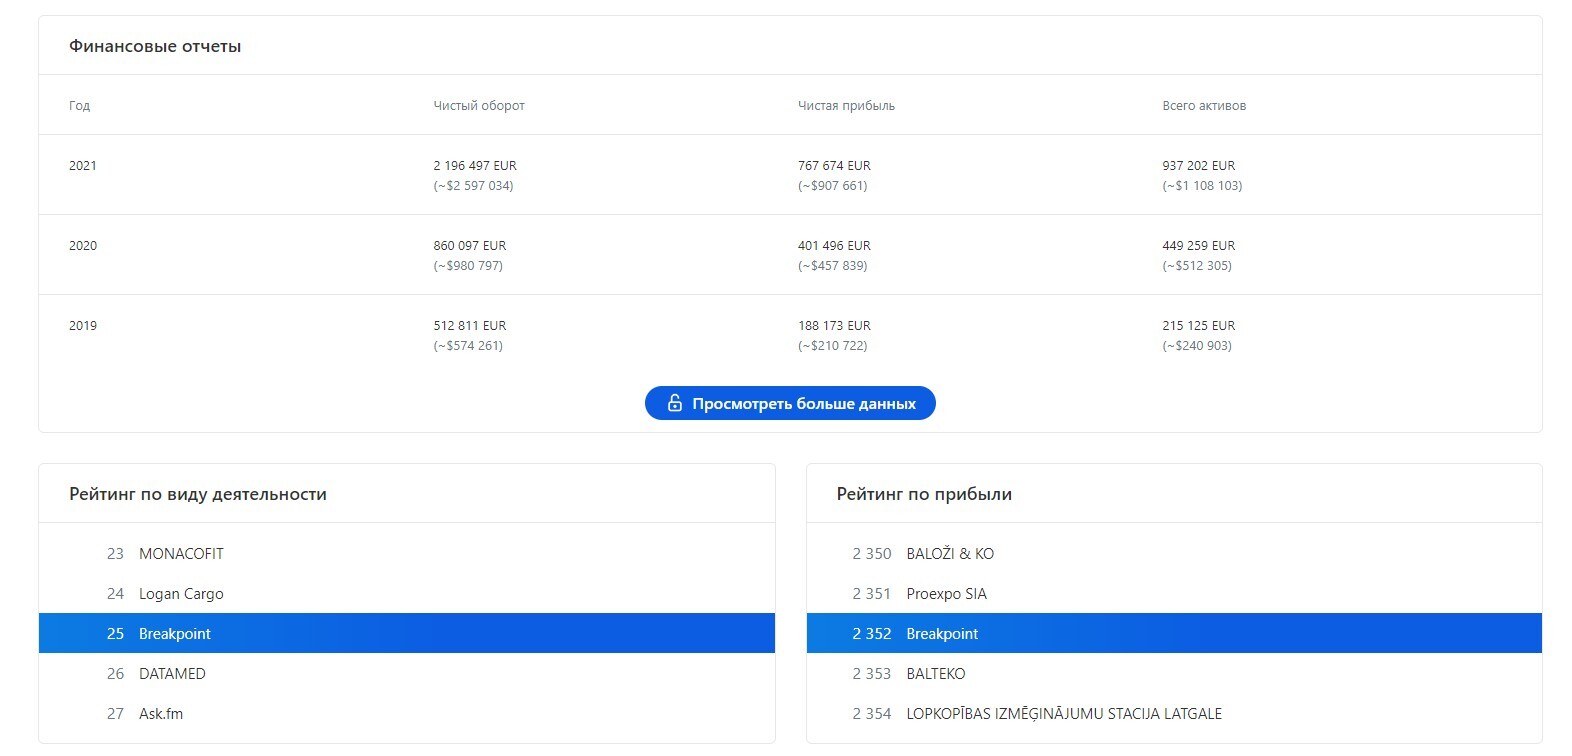
Task: Select Logan Cargo in the activity ranking
Action: (181, 594)
